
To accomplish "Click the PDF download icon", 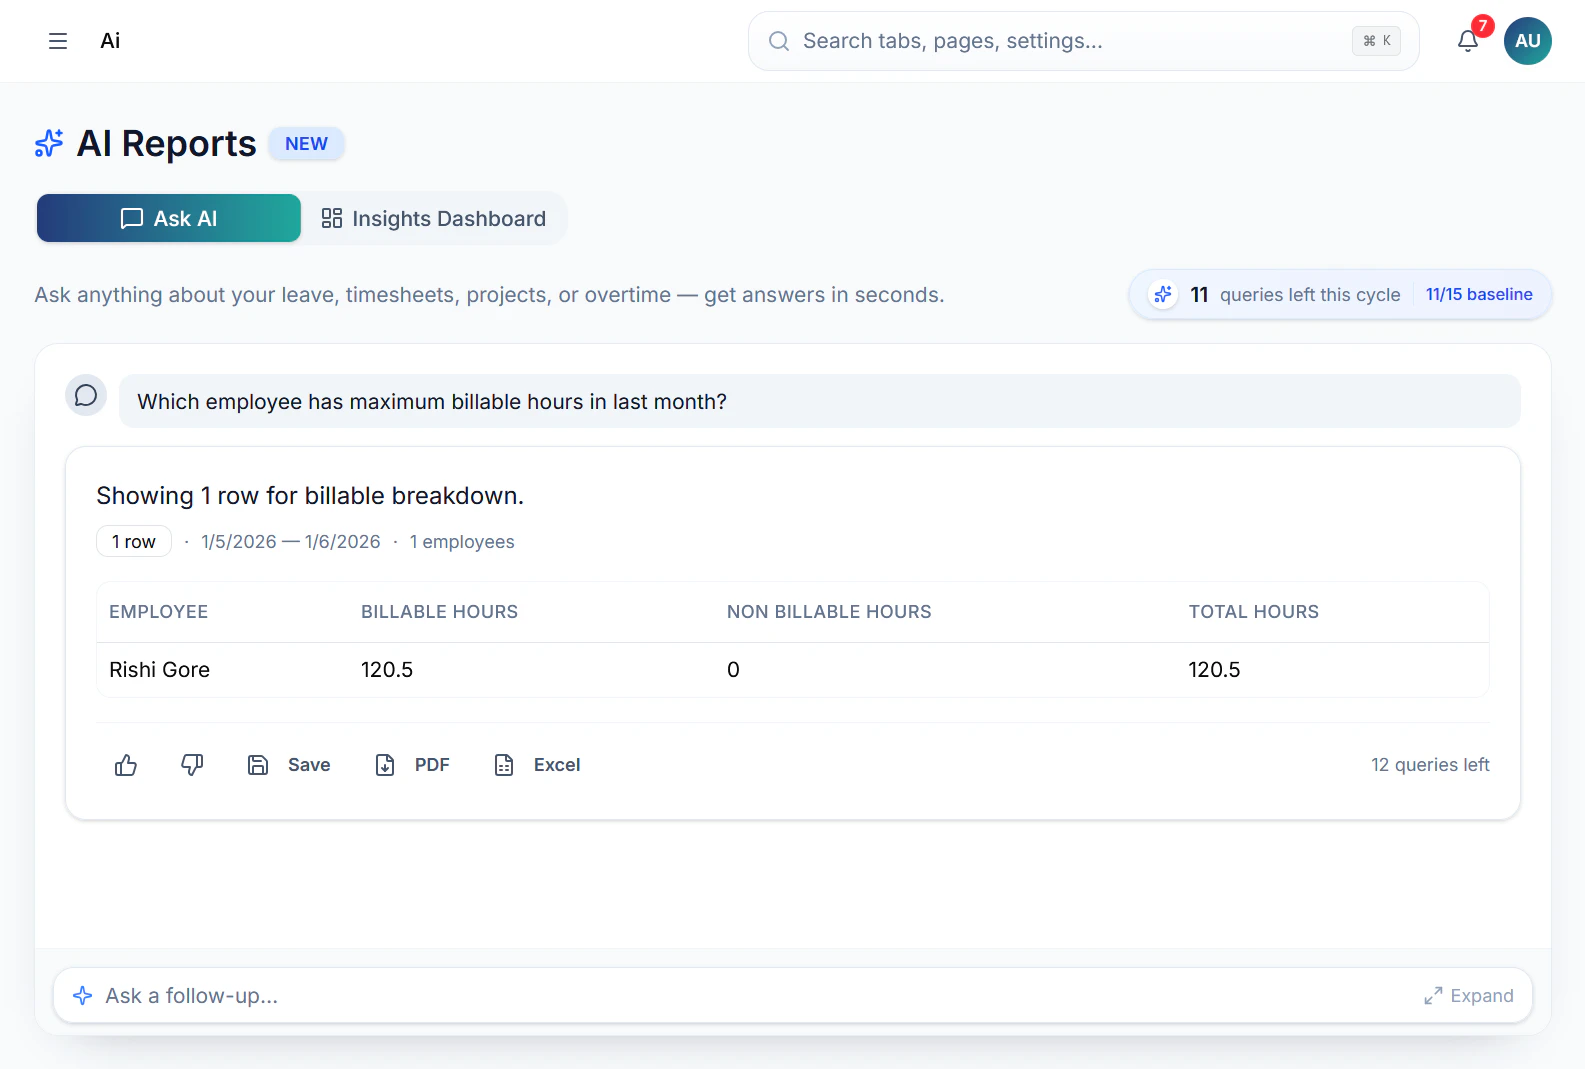I will (x=385, y=765).
